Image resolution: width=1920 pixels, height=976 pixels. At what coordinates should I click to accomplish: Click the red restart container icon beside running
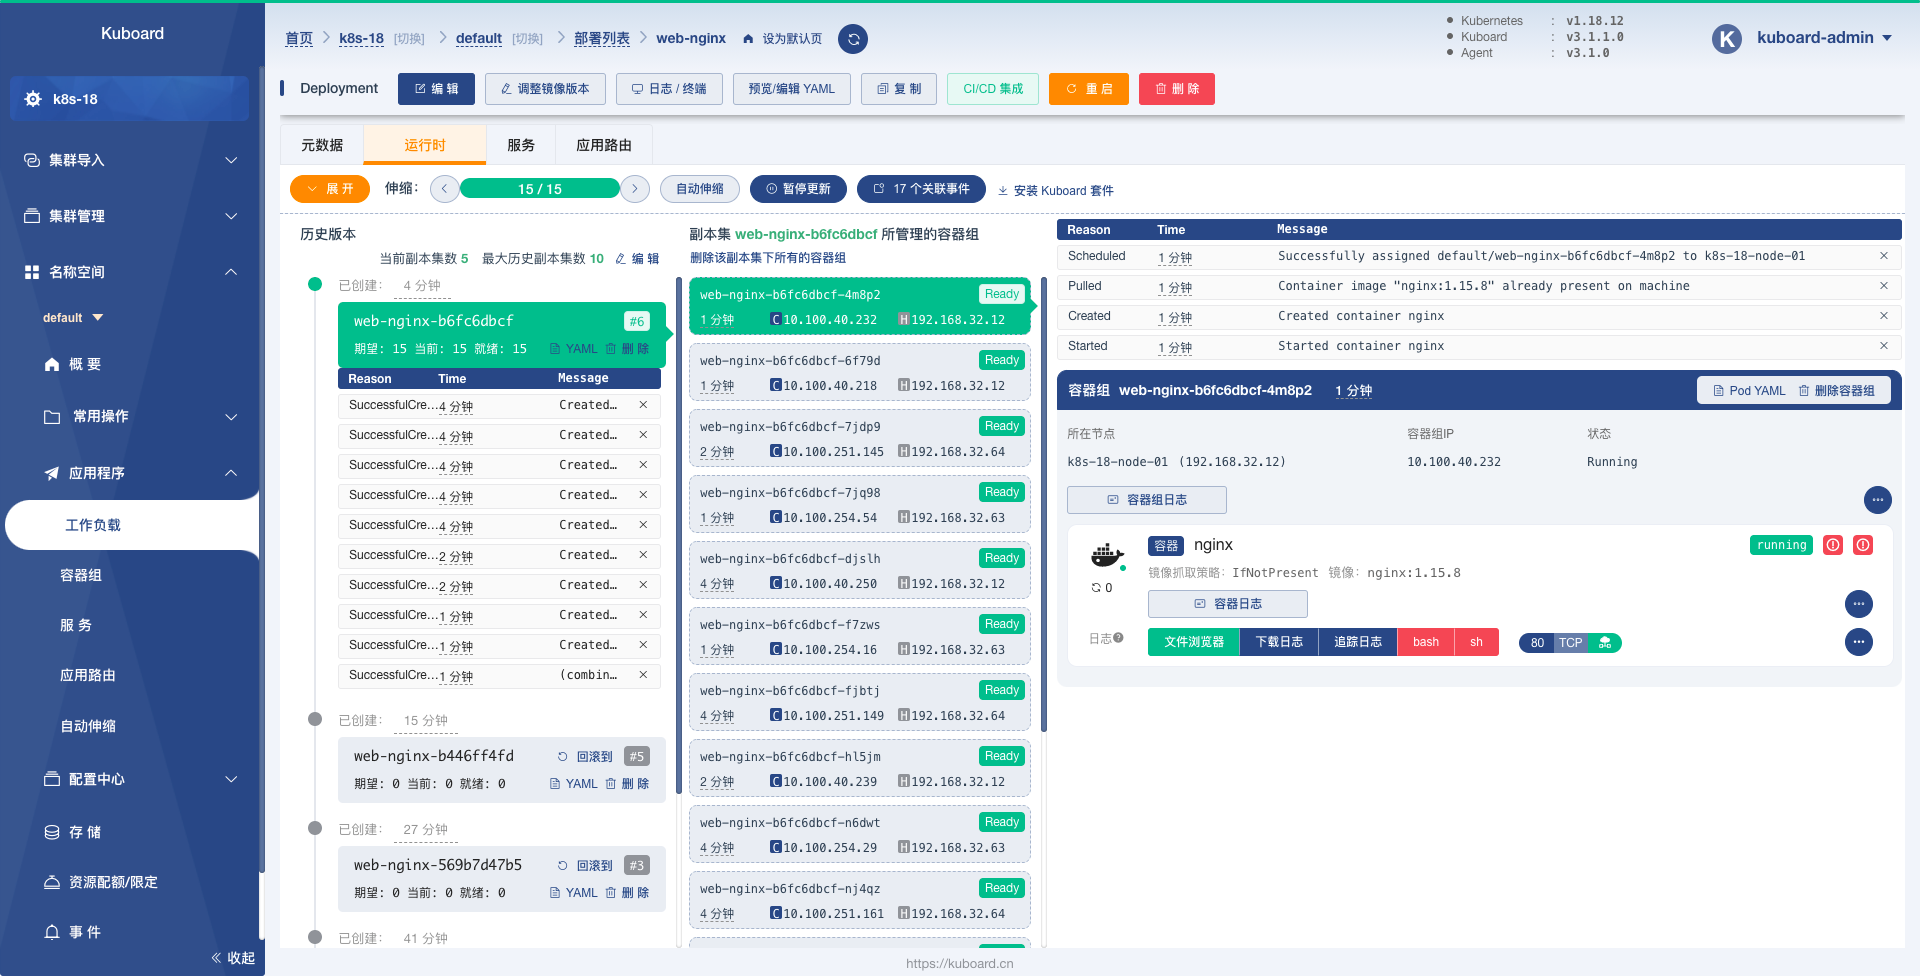(1833, 545)
